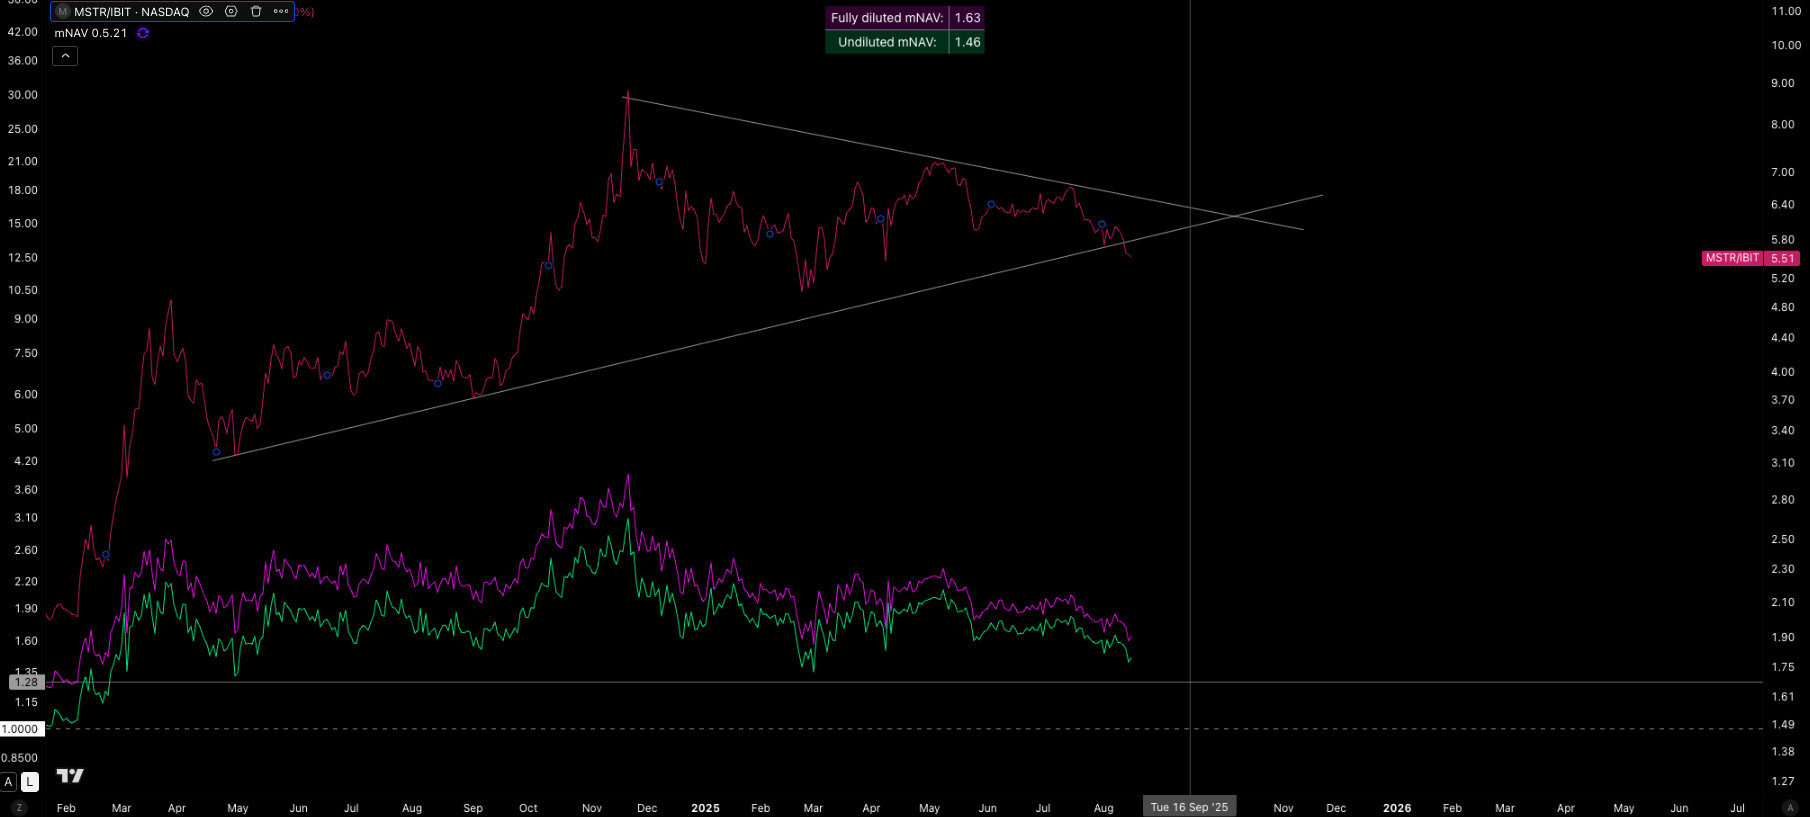Select the 1.28 horizontal line price label
The height and width of the screenshot is (817, 1810).
[26, 682]
